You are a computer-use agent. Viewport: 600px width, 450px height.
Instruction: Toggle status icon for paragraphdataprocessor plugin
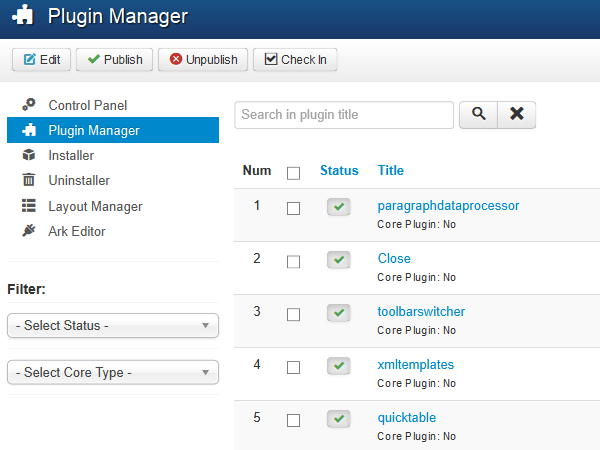coord(339,207)
